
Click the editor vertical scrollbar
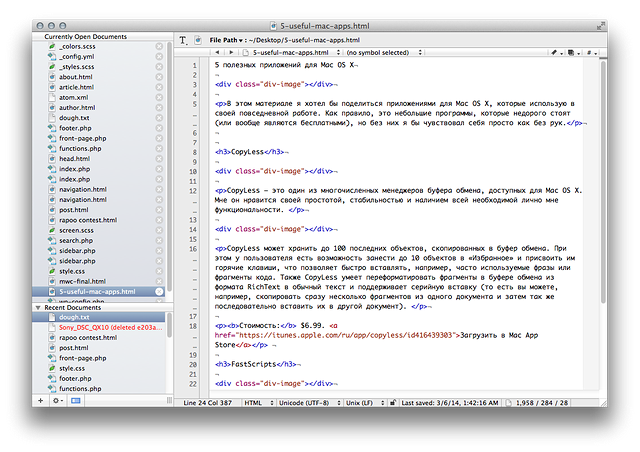pyautogui.click(x=603, y=181)
